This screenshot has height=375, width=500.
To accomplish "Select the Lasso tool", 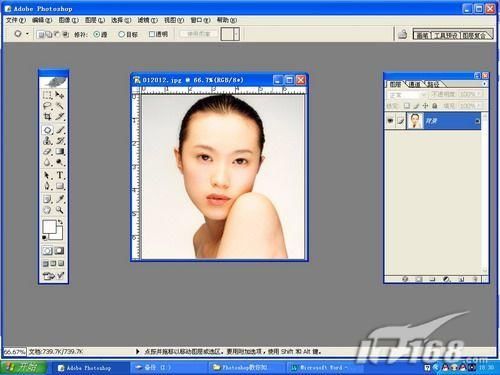I will click(x=48, y=106).
